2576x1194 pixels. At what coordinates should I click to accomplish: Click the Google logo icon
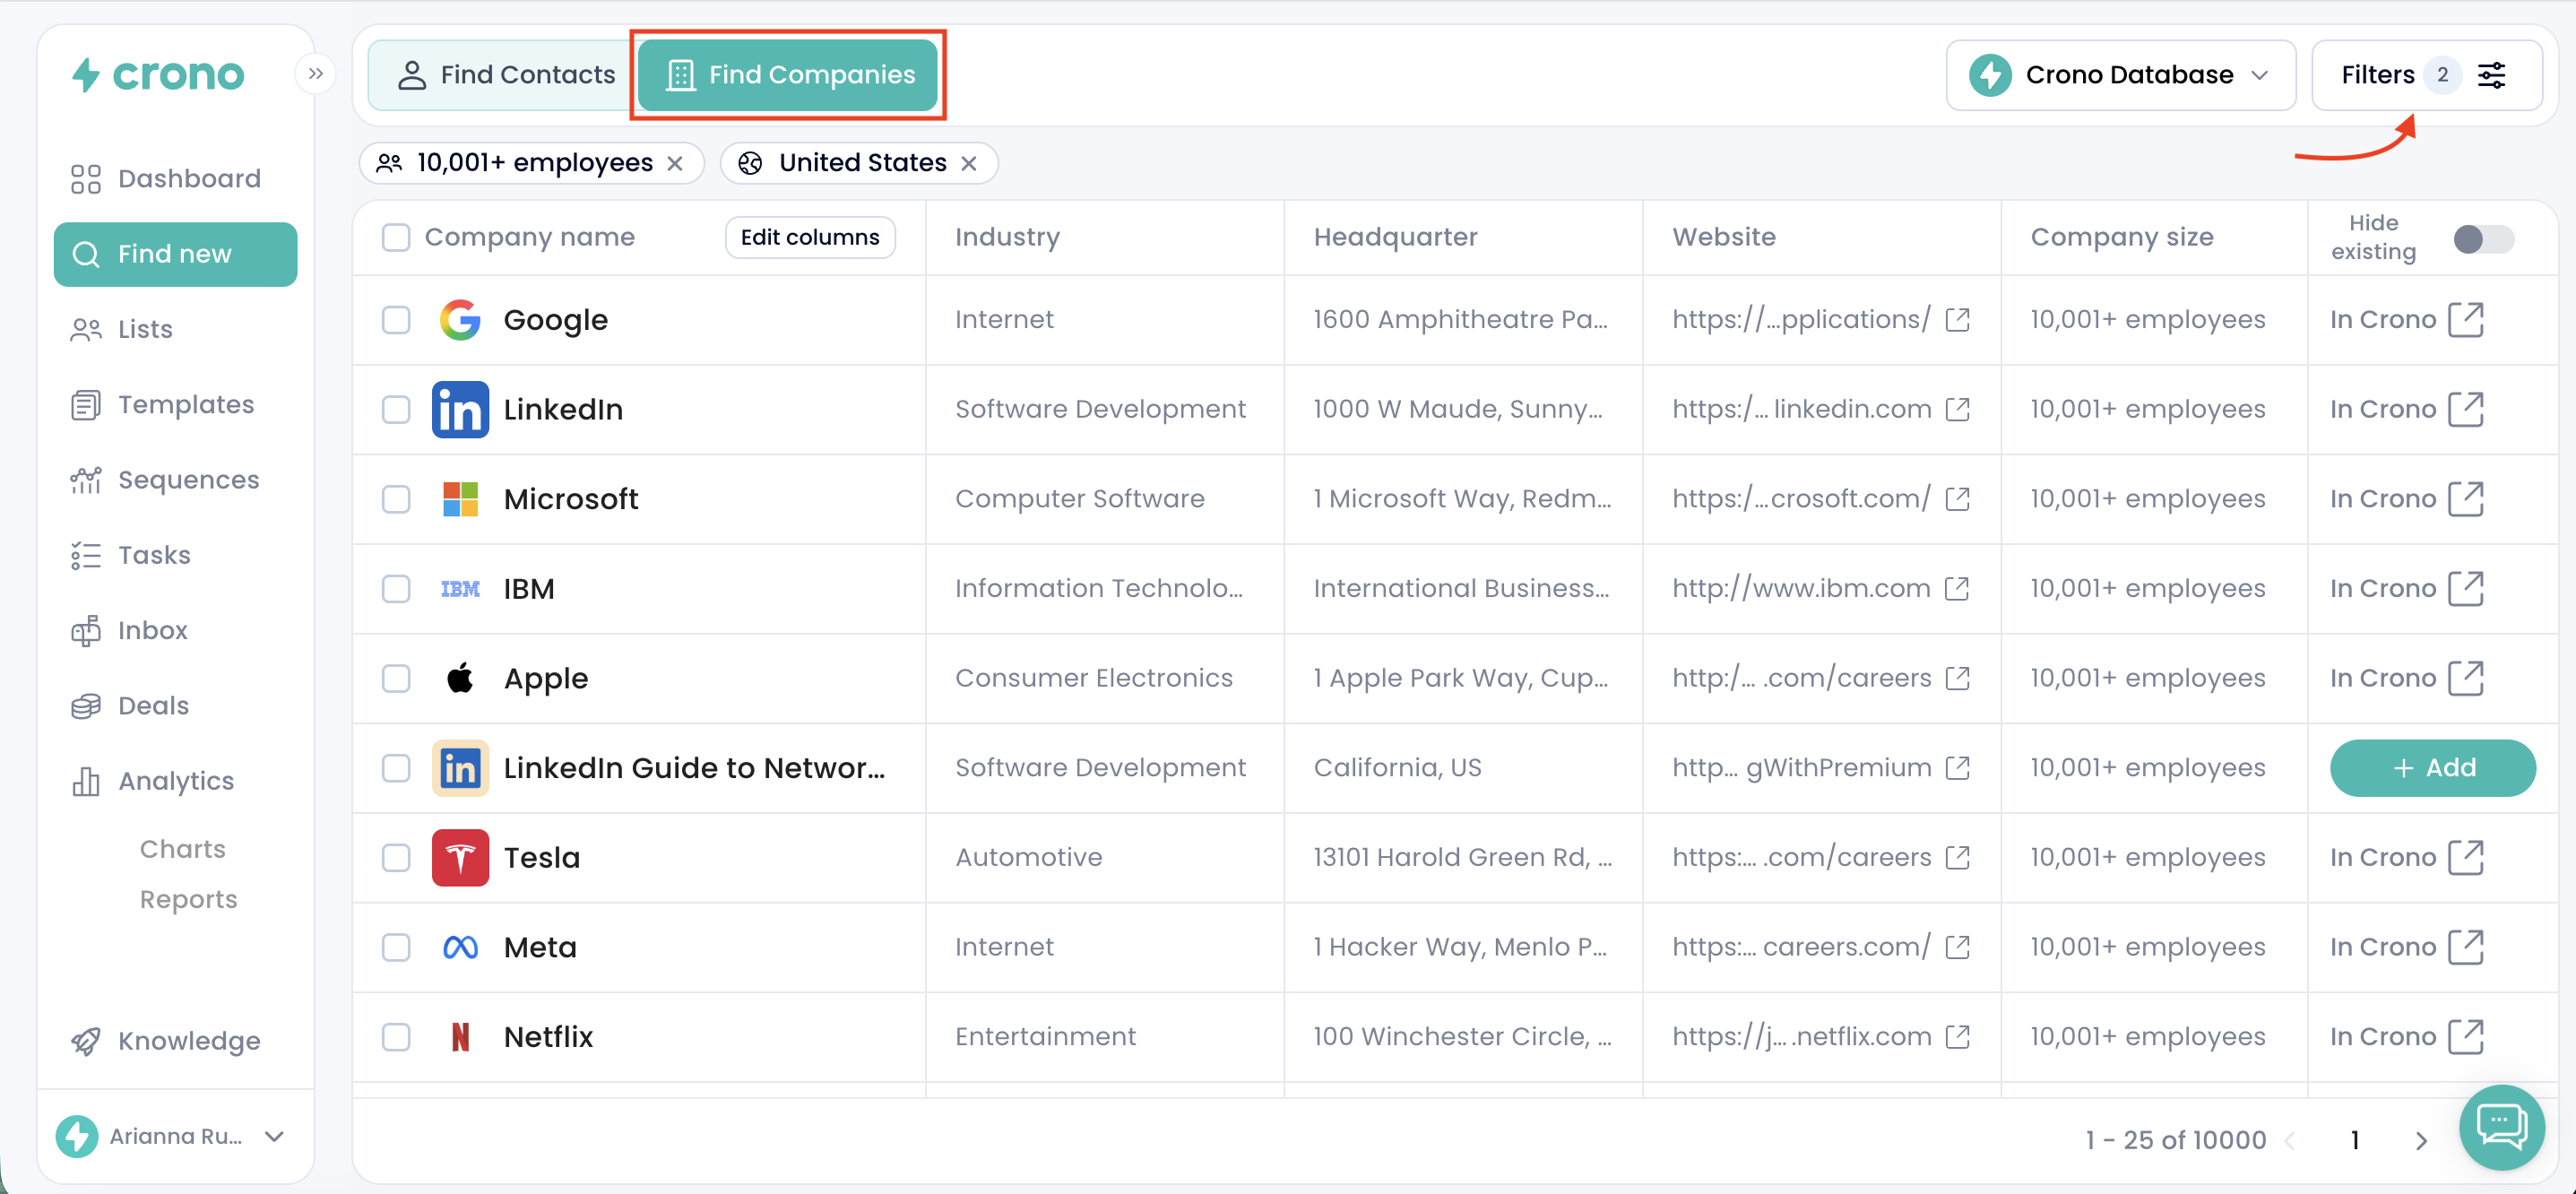pyautogui.click(x=460, y=320)
